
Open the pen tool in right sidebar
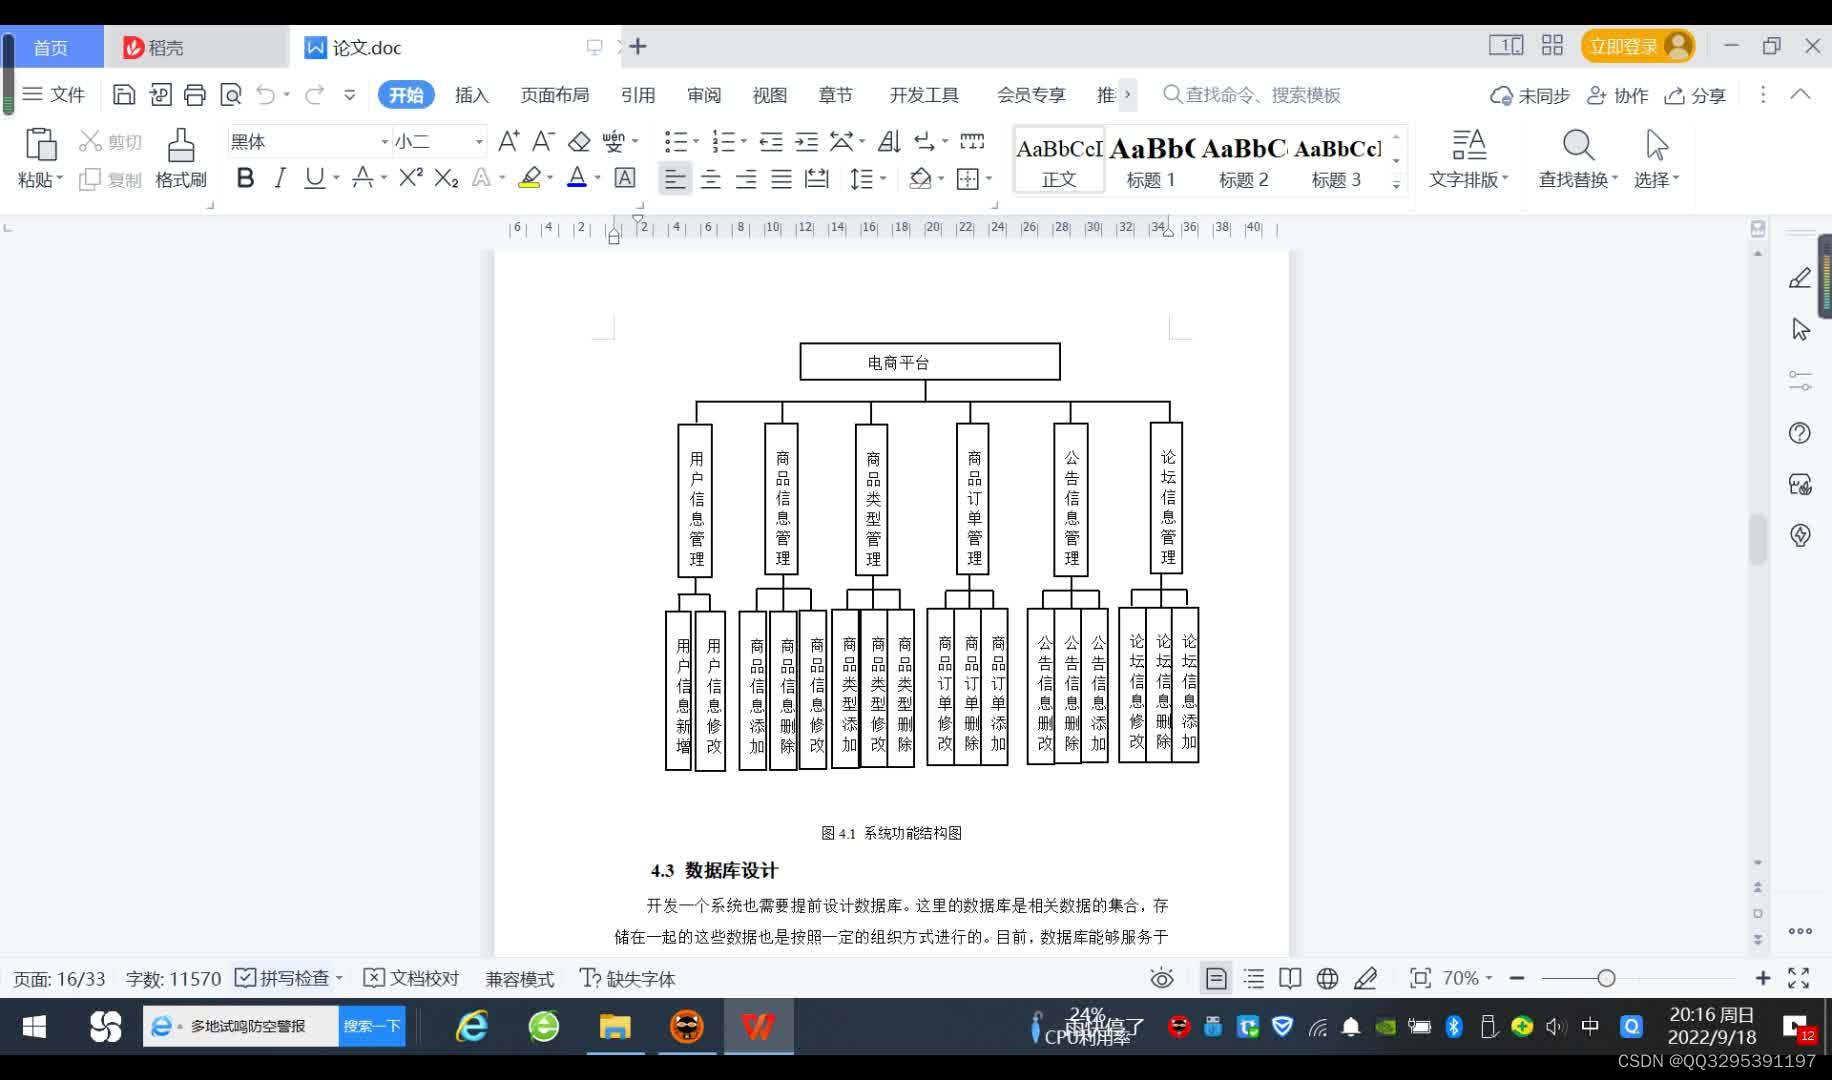[1800, 278]
